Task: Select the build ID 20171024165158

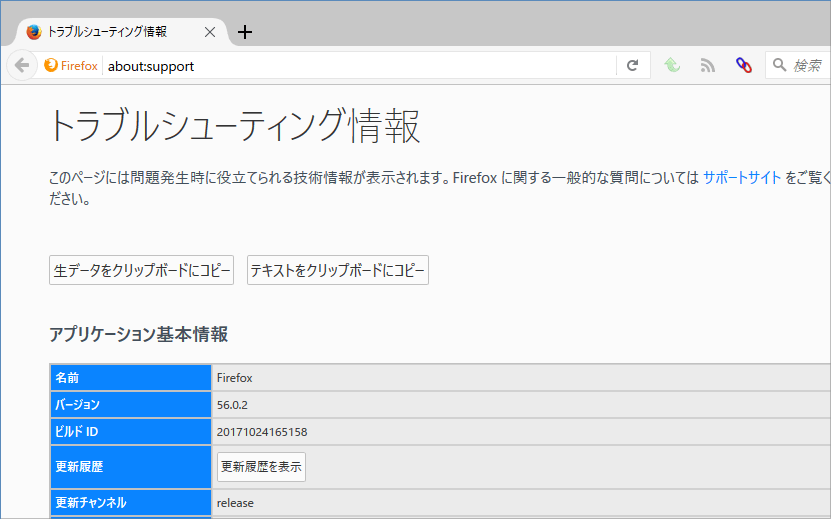Action: pyautogui.click(x=262, y=432)
